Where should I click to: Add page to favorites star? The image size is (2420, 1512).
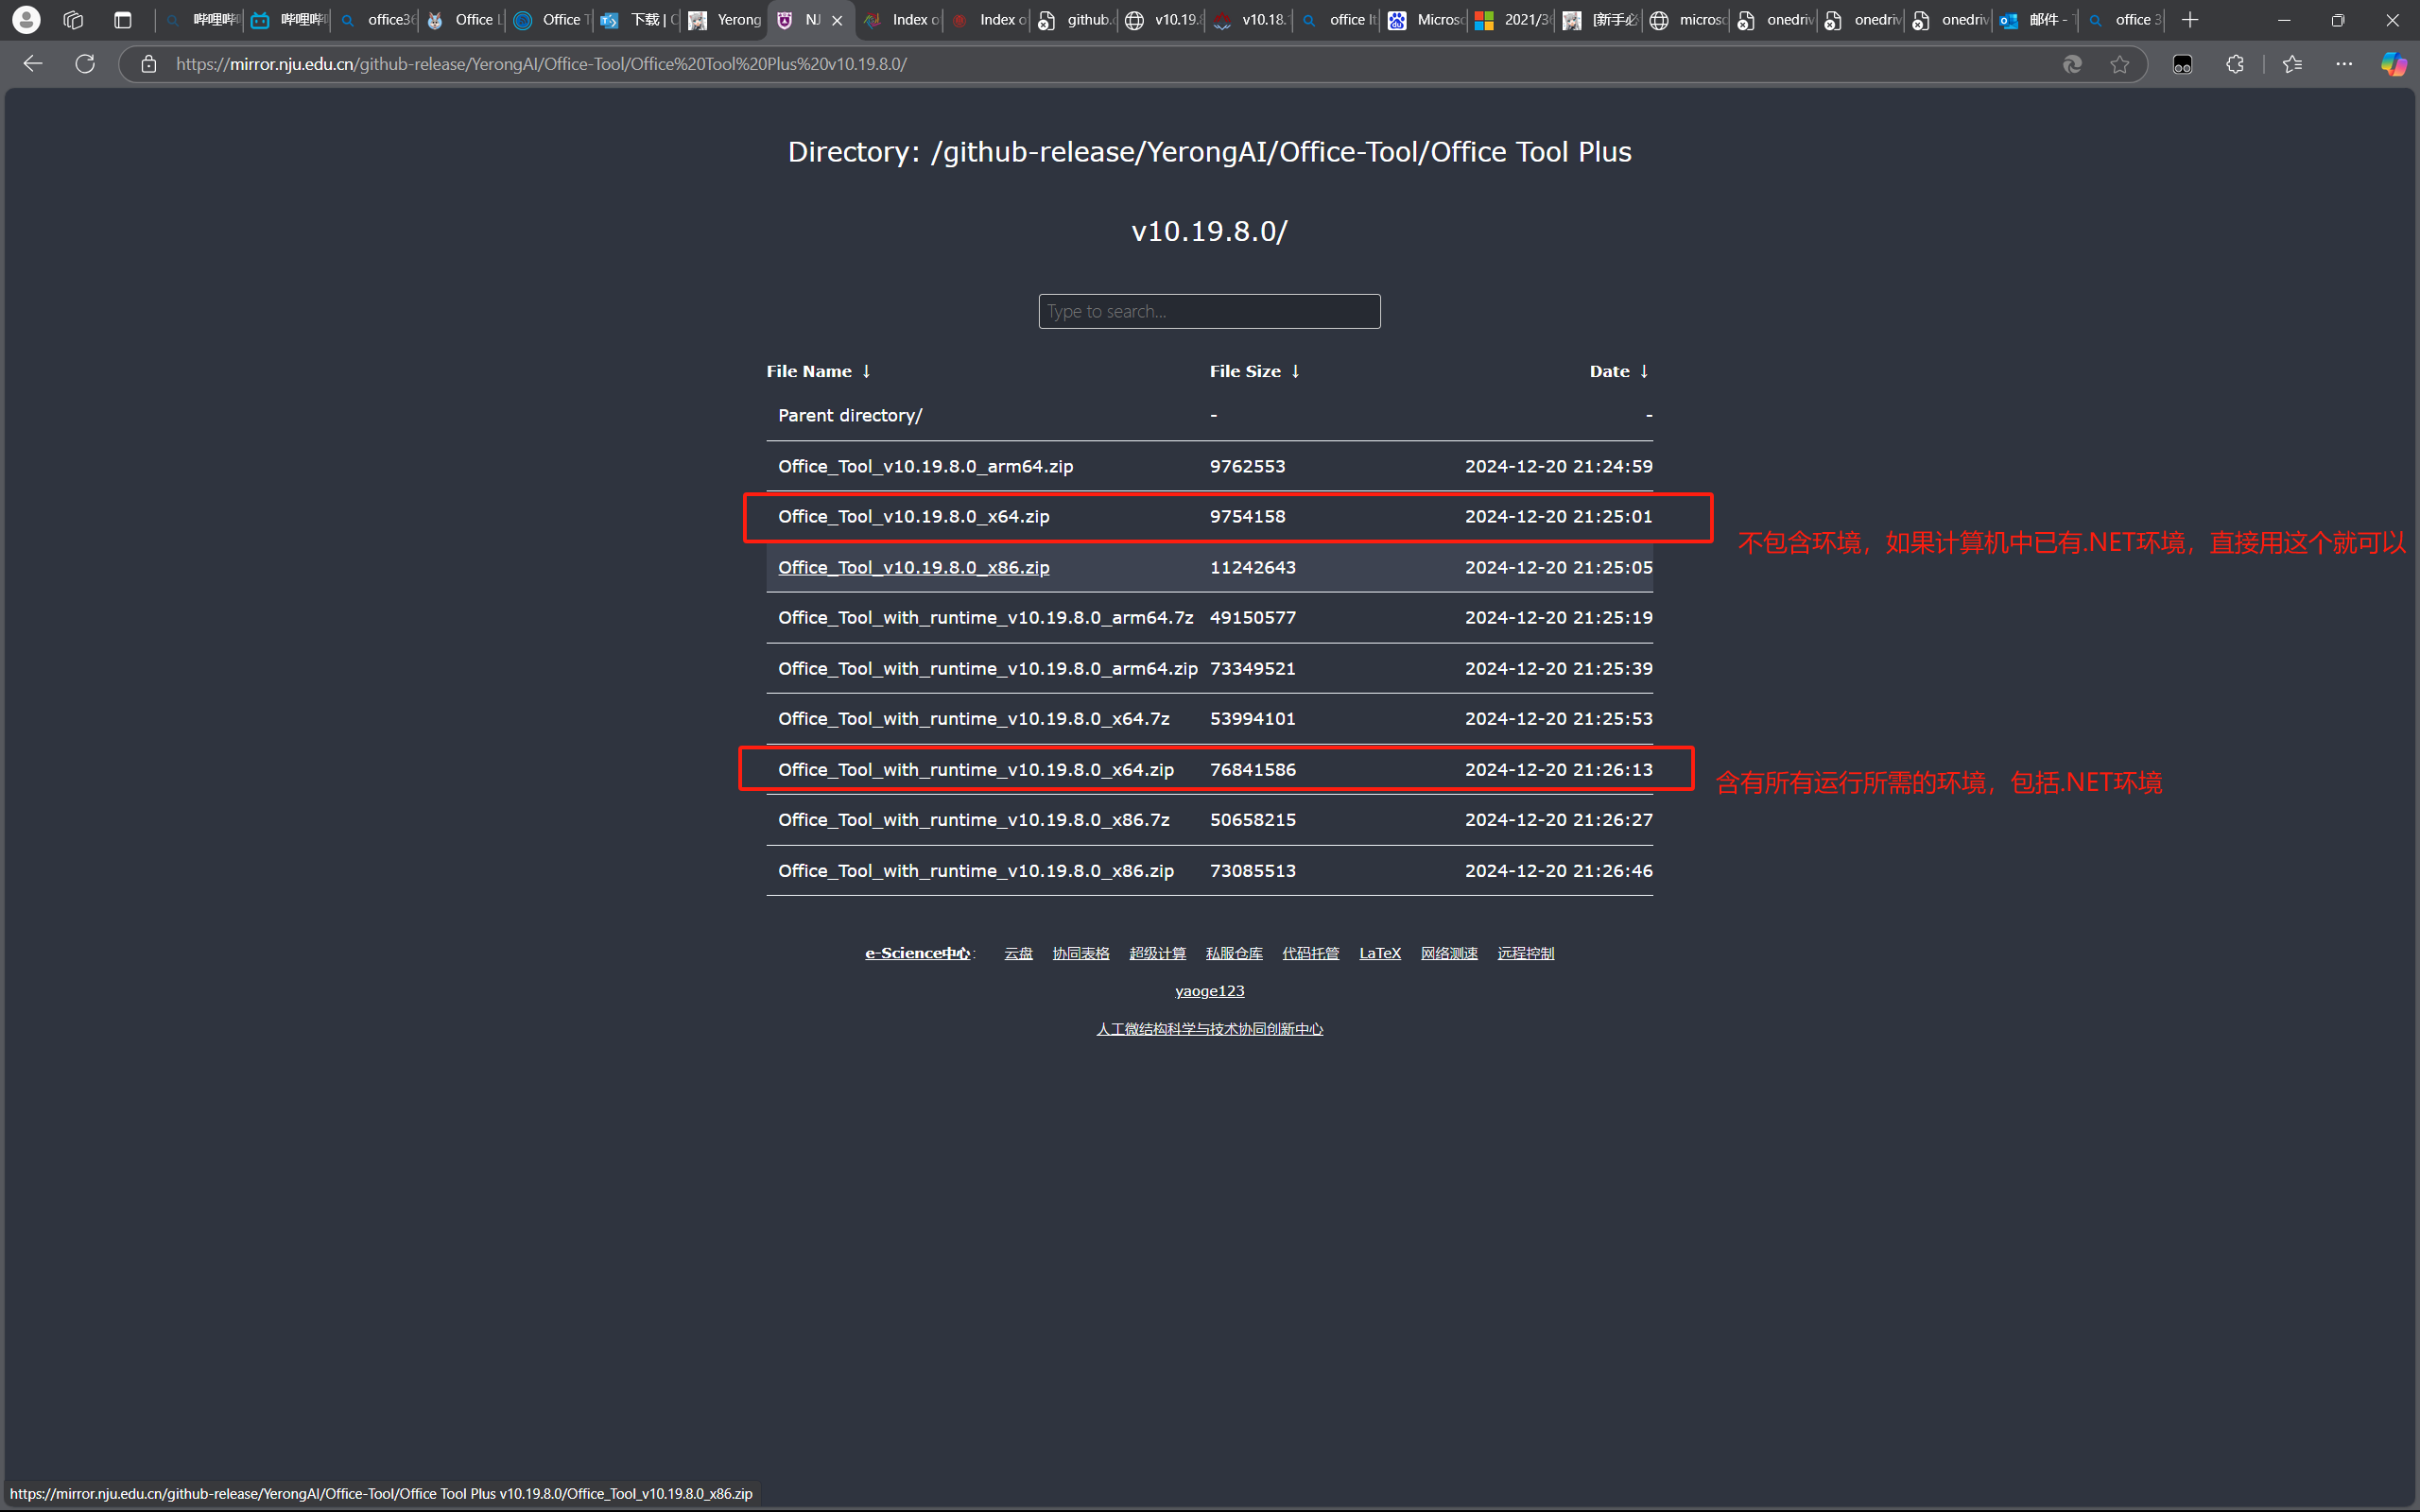pyautogui.click(x=2119, y=64)
